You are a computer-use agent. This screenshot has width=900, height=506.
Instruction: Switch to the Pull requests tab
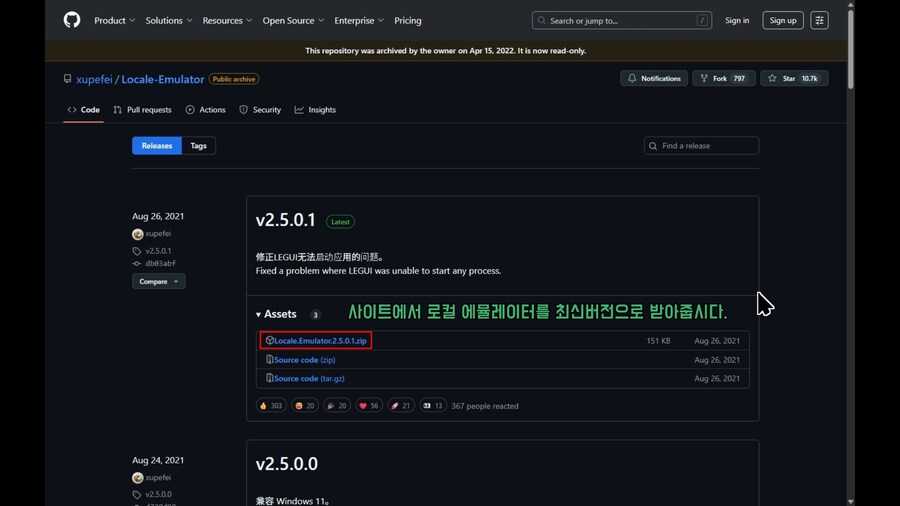[142, 110]
